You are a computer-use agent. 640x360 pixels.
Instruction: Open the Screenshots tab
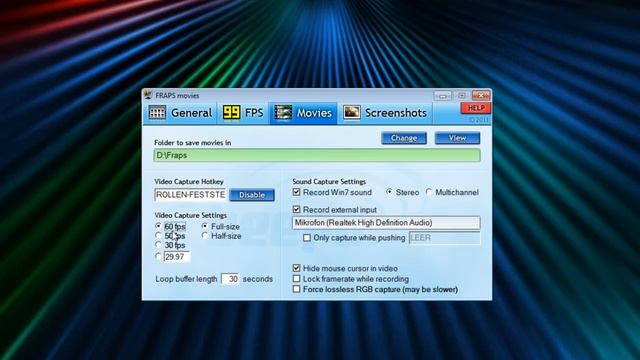coord(386,113)
